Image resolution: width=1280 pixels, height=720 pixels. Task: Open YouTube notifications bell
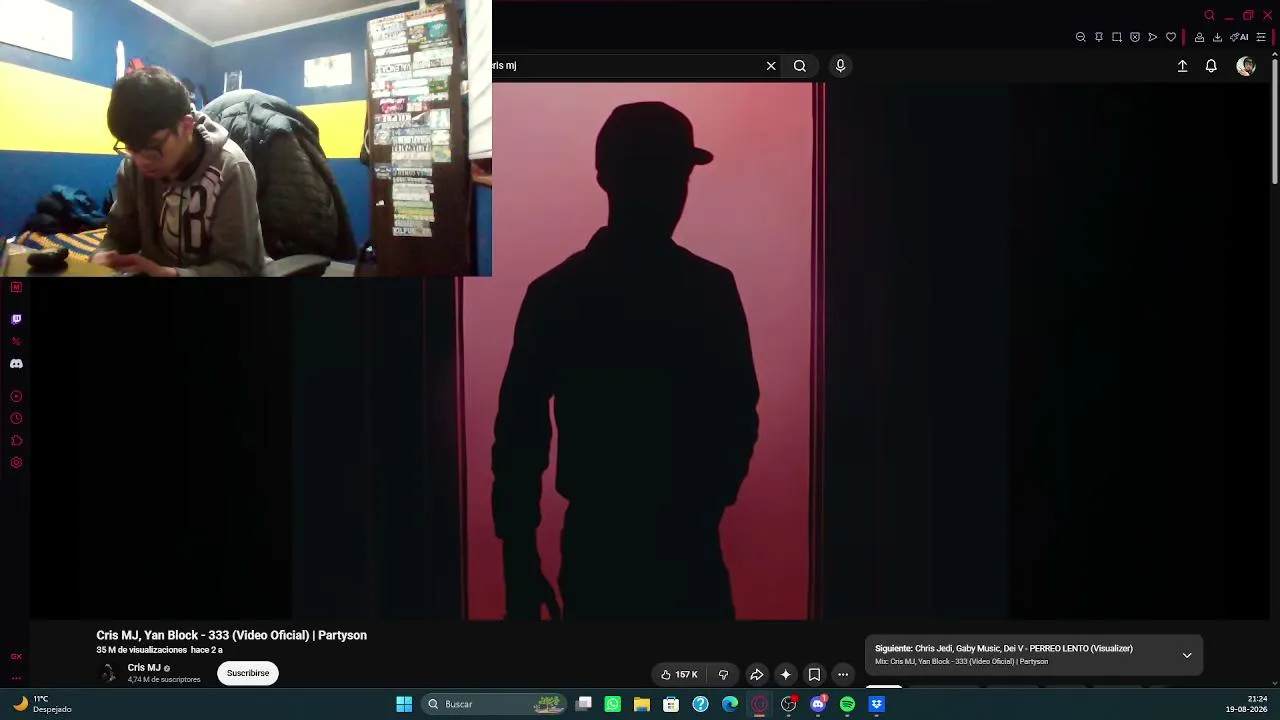point(1211,66)
